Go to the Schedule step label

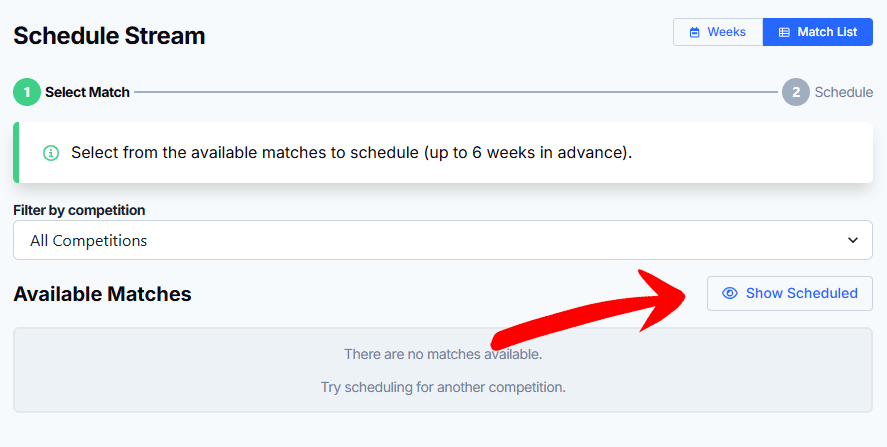(843, 92)
